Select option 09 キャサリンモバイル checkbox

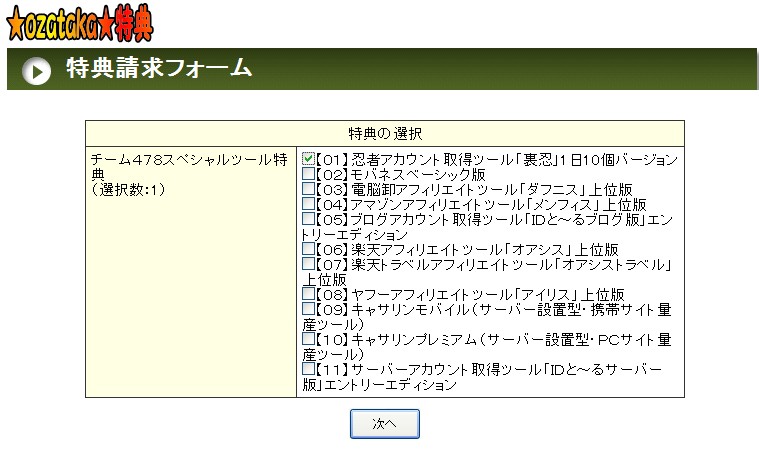point(309,309)
